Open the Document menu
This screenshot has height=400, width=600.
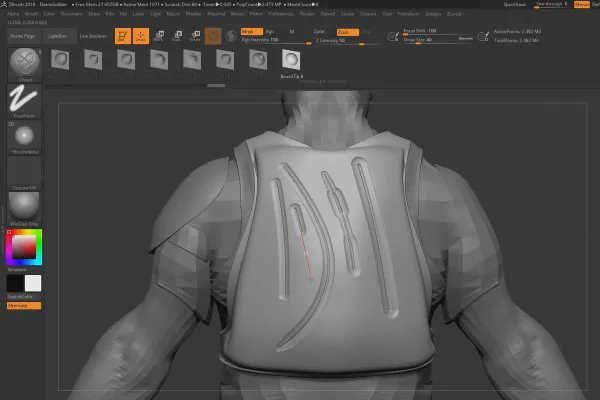tap(72, 14)
